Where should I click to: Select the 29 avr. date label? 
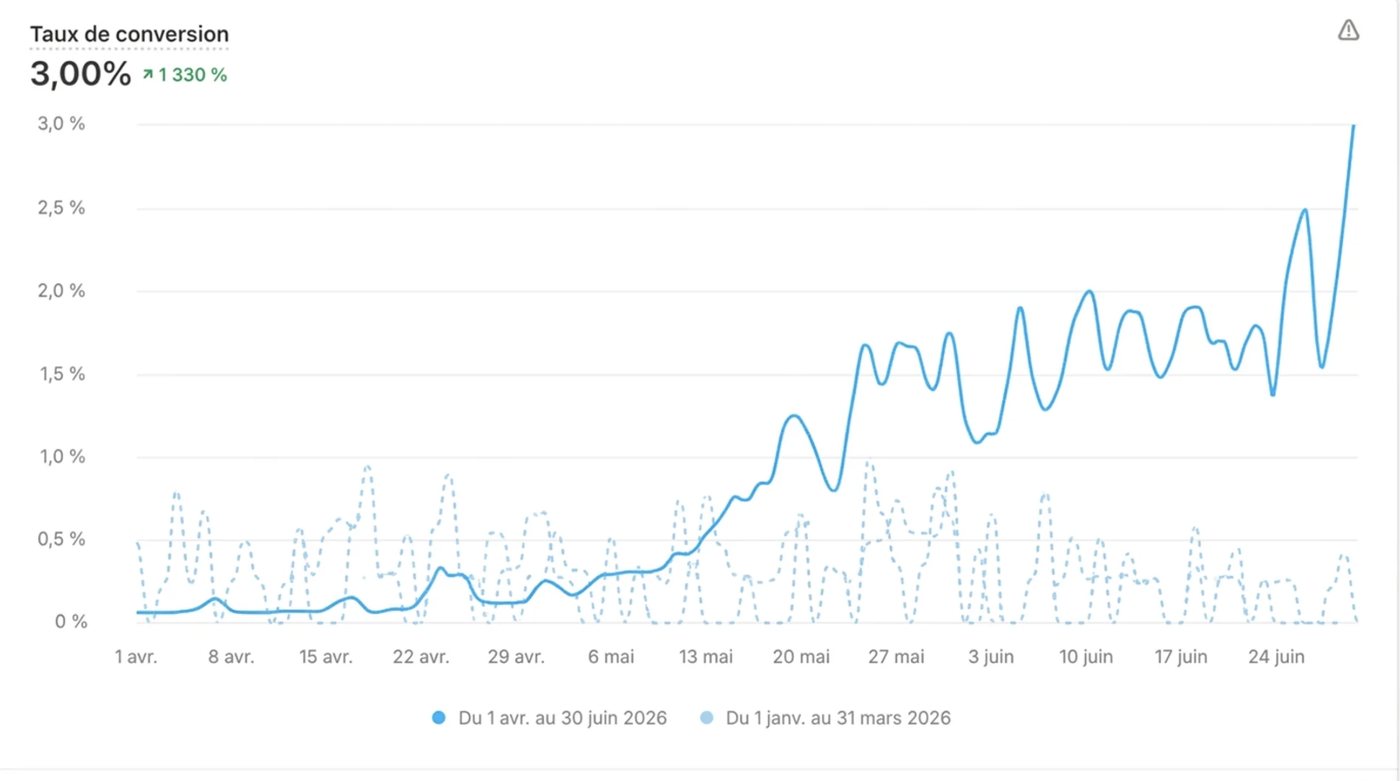click(516, 657)
